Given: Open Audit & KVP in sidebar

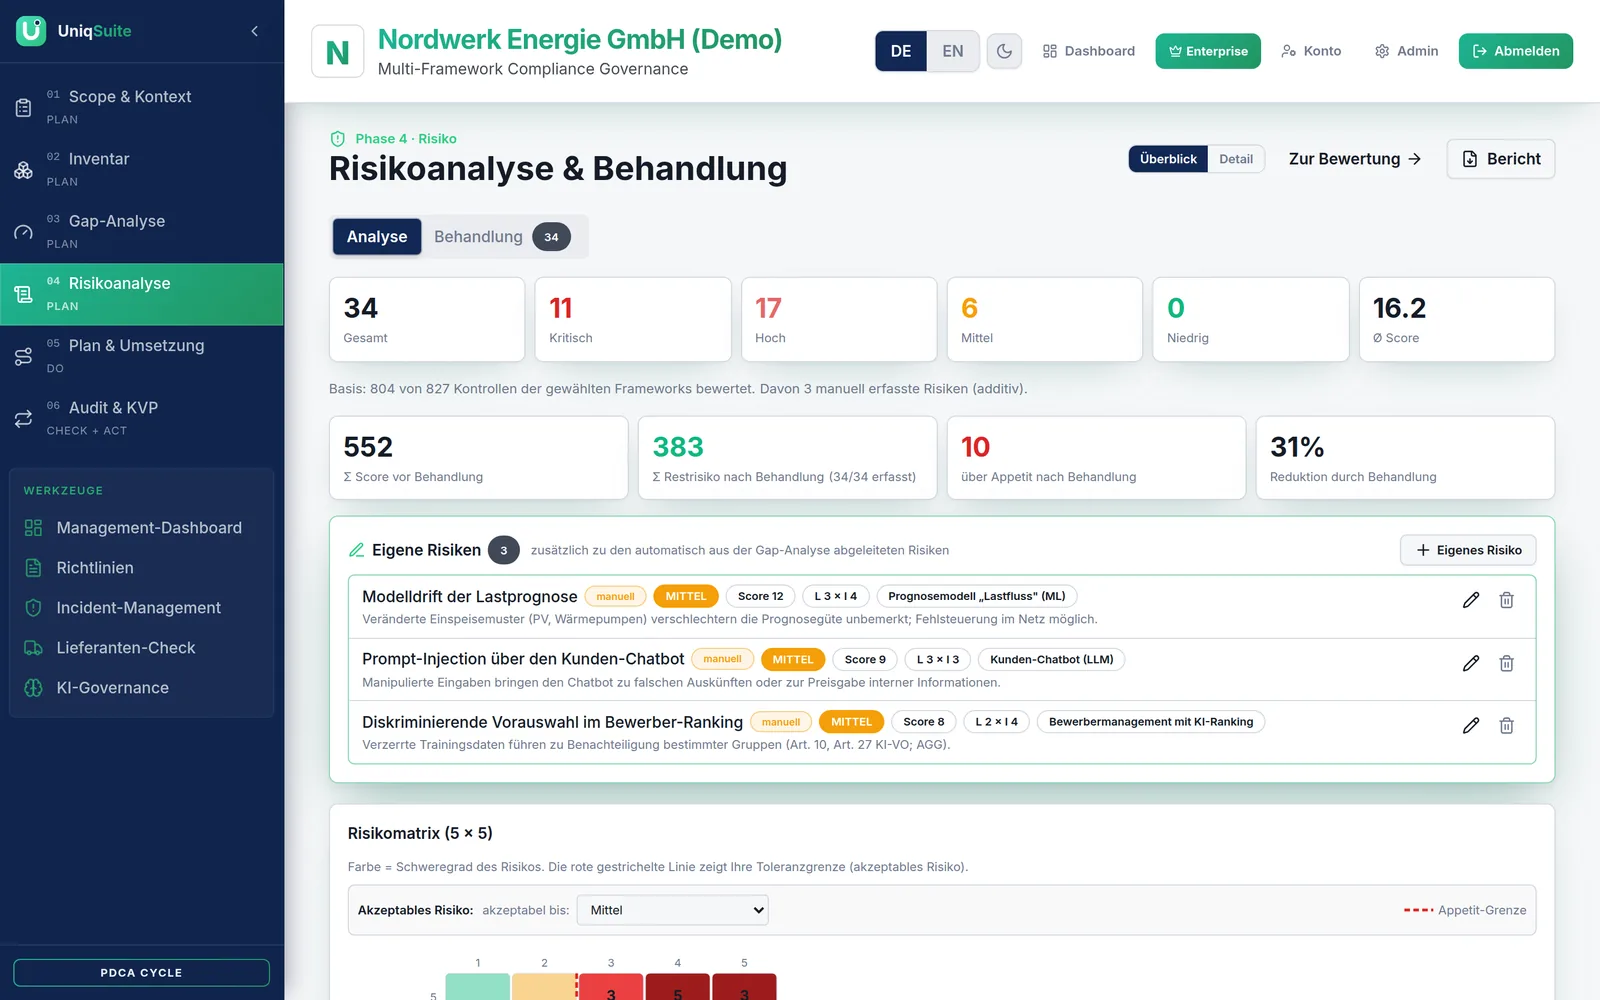Looking at the screenshot, I should (142, 418).
